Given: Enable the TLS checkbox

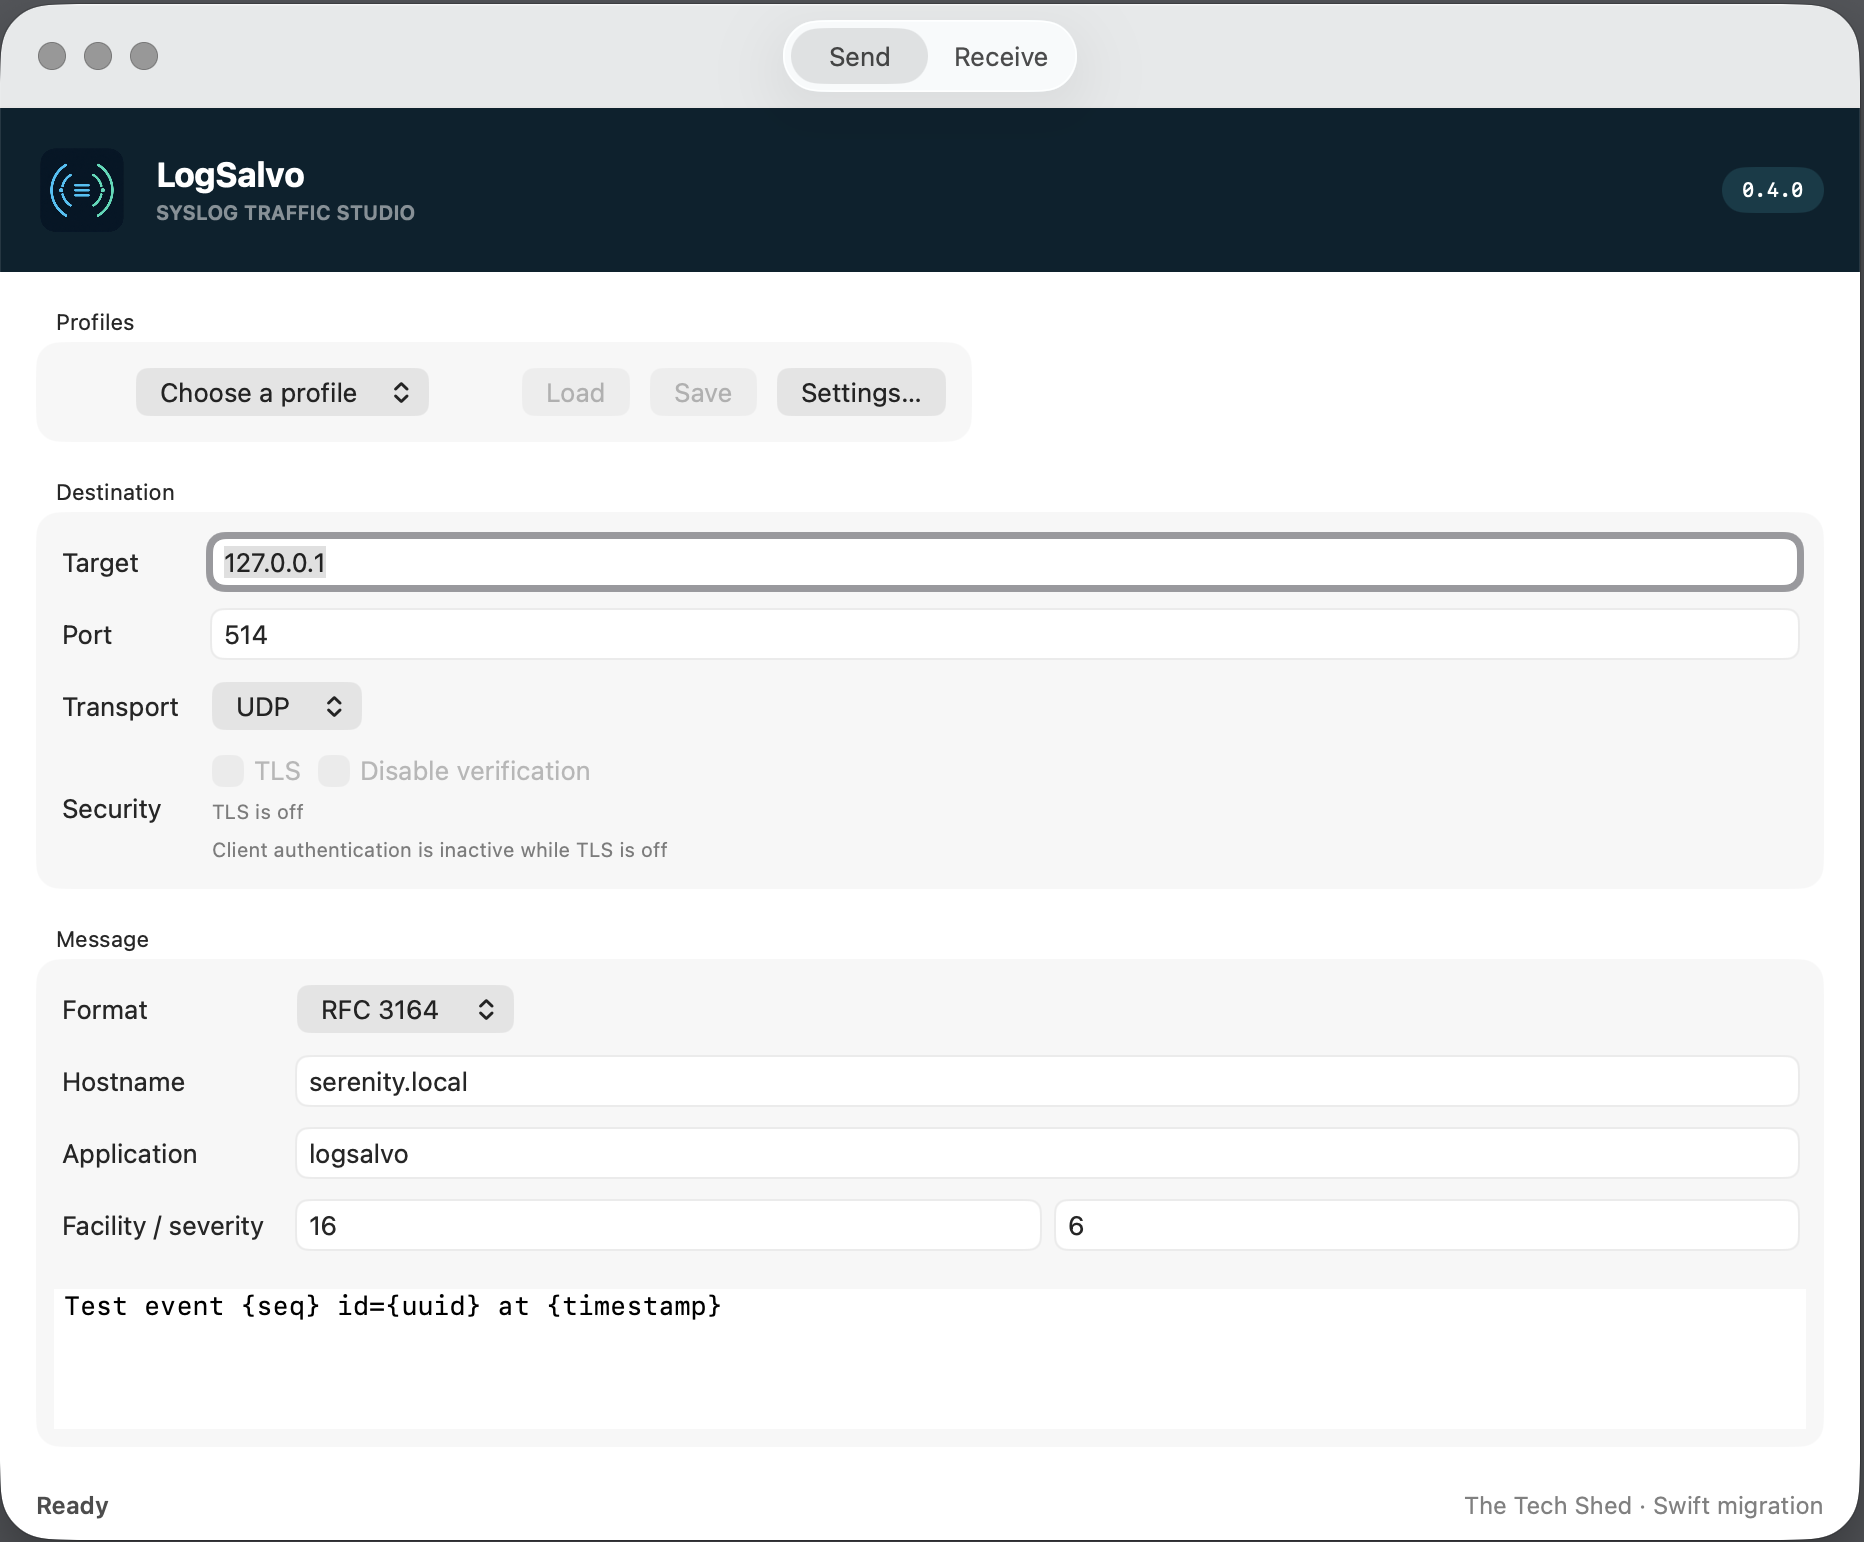Looking at the screenshot, I should 228,771.
